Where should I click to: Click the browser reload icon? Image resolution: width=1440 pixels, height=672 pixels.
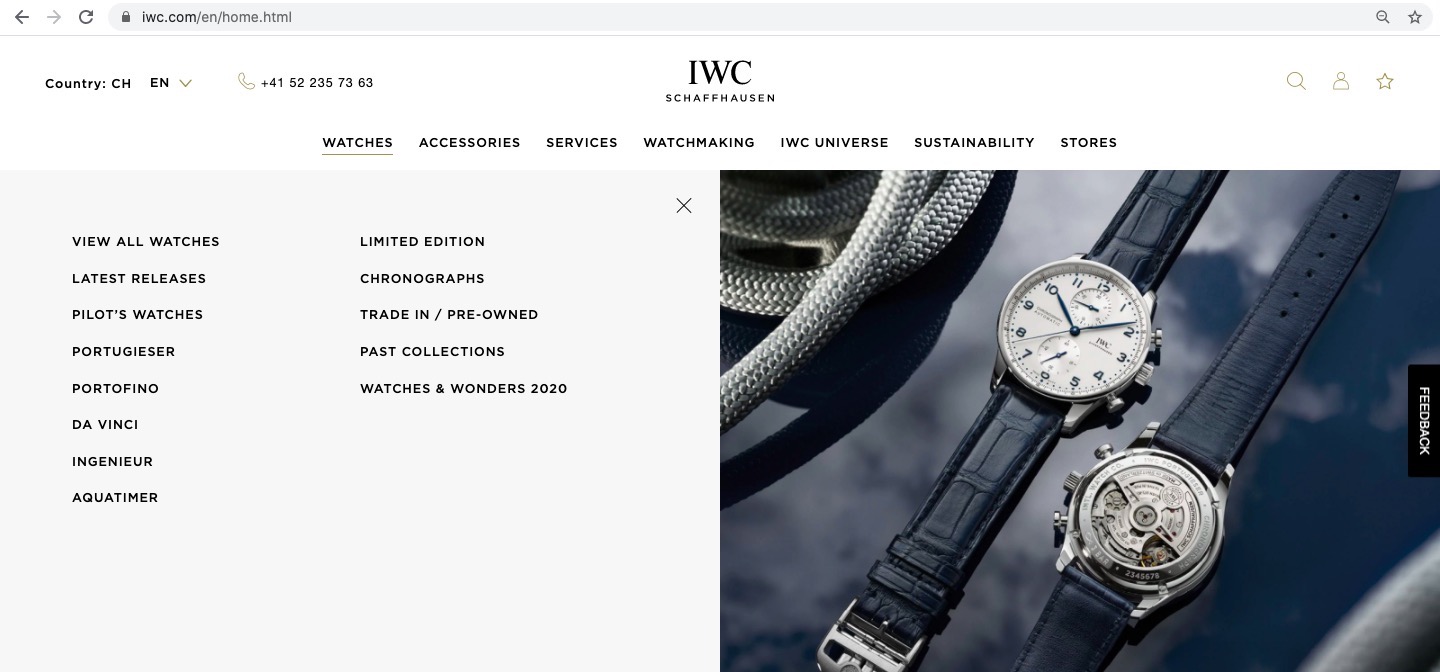point(86,17)
